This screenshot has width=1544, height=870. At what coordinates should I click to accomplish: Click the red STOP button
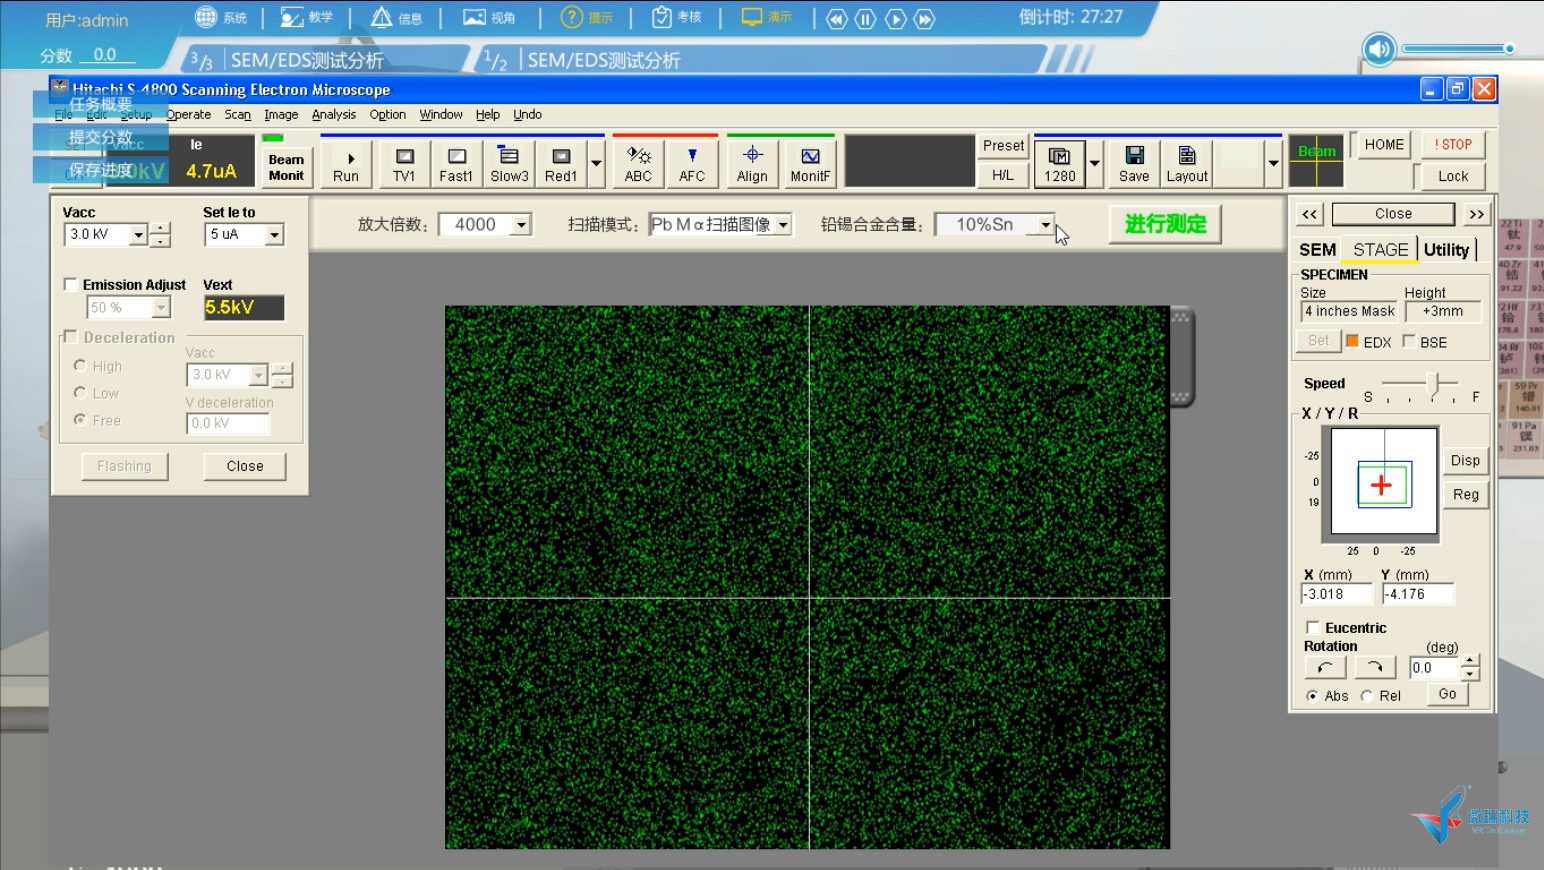pos(1453,145)
